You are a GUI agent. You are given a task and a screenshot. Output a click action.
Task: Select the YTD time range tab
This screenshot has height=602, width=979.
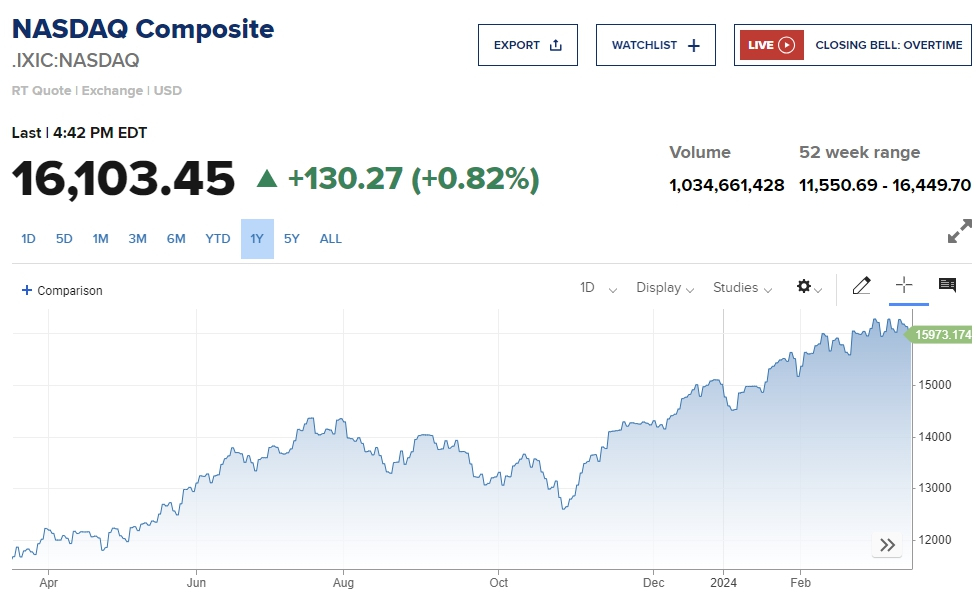click(218, 239)
